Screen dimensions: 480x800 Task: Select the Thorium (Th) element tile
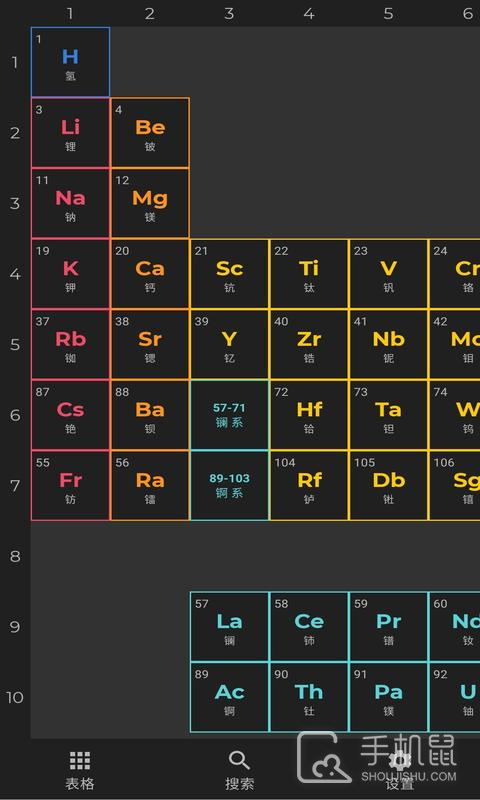tap(309, 697)
